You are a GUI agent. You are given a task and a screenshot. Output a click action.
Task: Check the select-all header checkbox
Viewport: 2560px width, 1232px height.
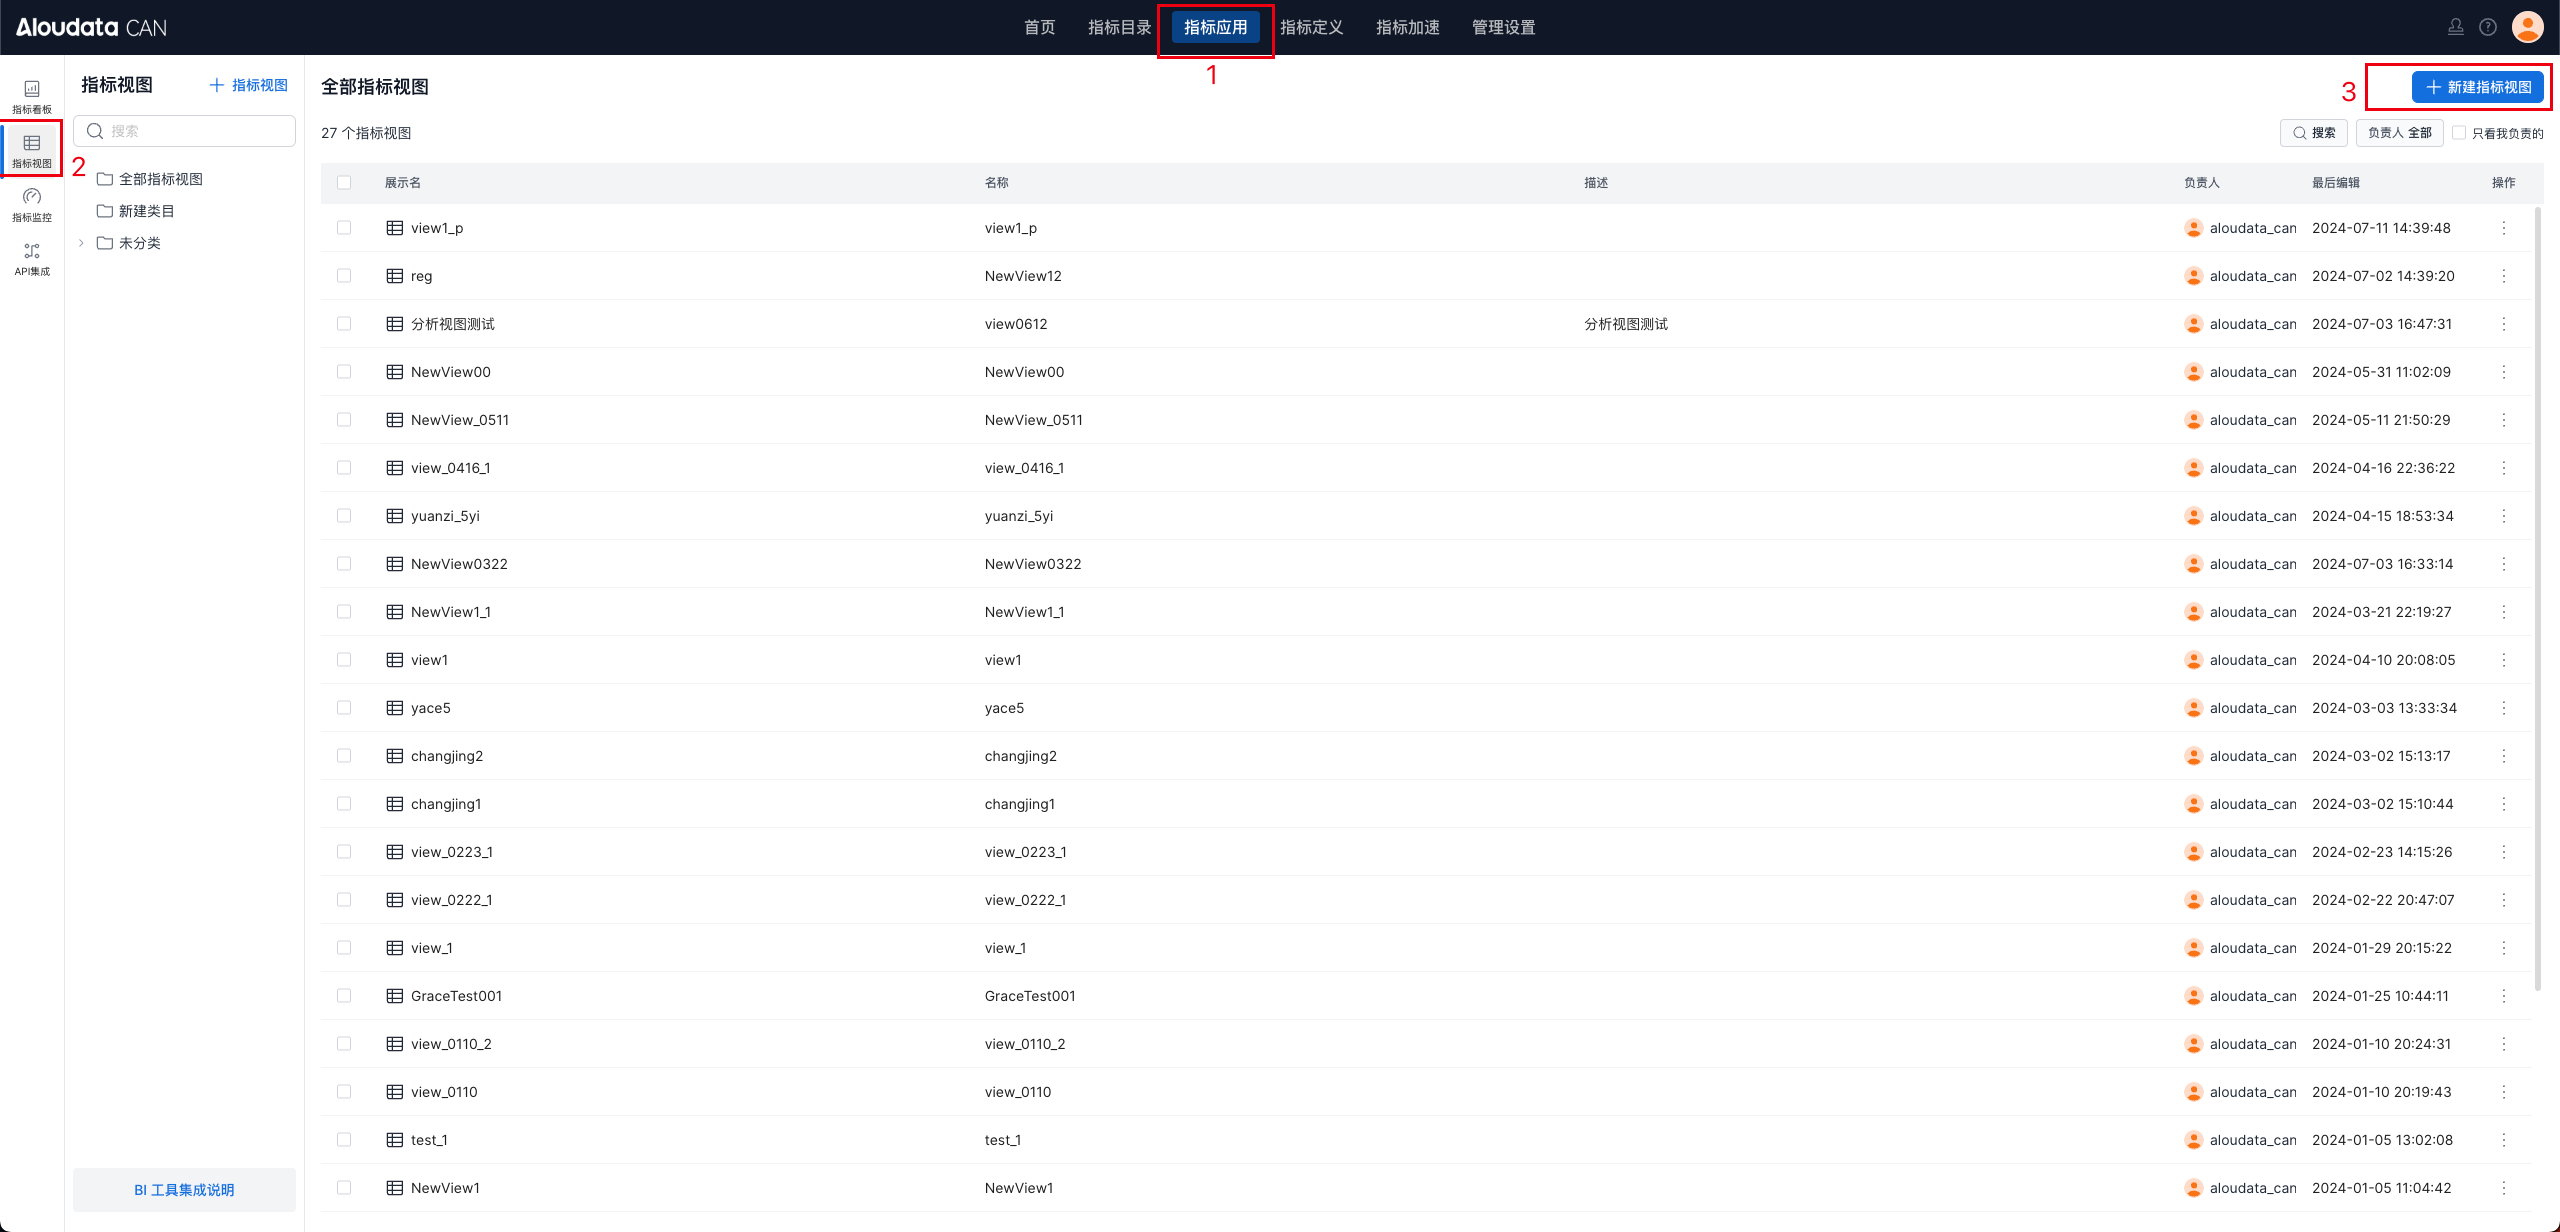click(344, 182)
